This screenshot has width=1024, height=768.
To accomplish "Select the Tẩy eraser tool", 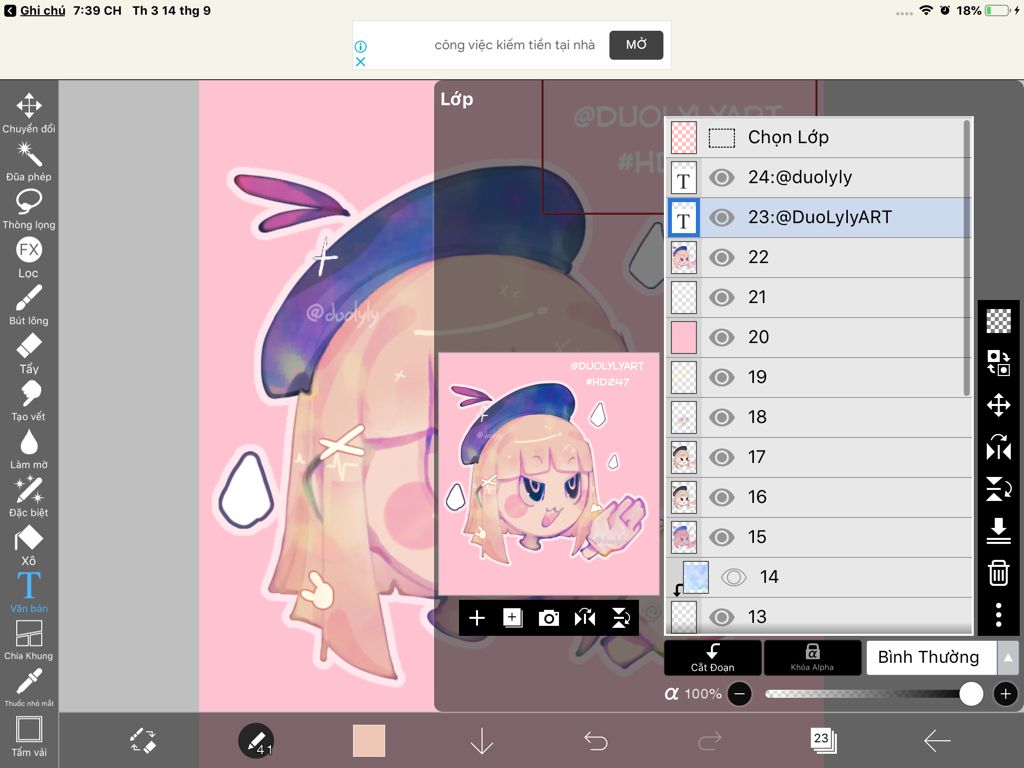I will click(29, 353).
